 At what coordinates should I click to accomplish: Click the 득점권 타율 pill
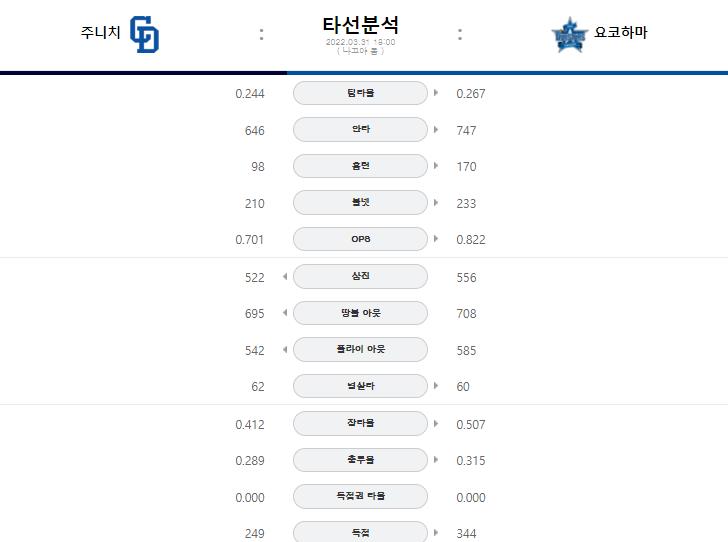pos(360,496)
